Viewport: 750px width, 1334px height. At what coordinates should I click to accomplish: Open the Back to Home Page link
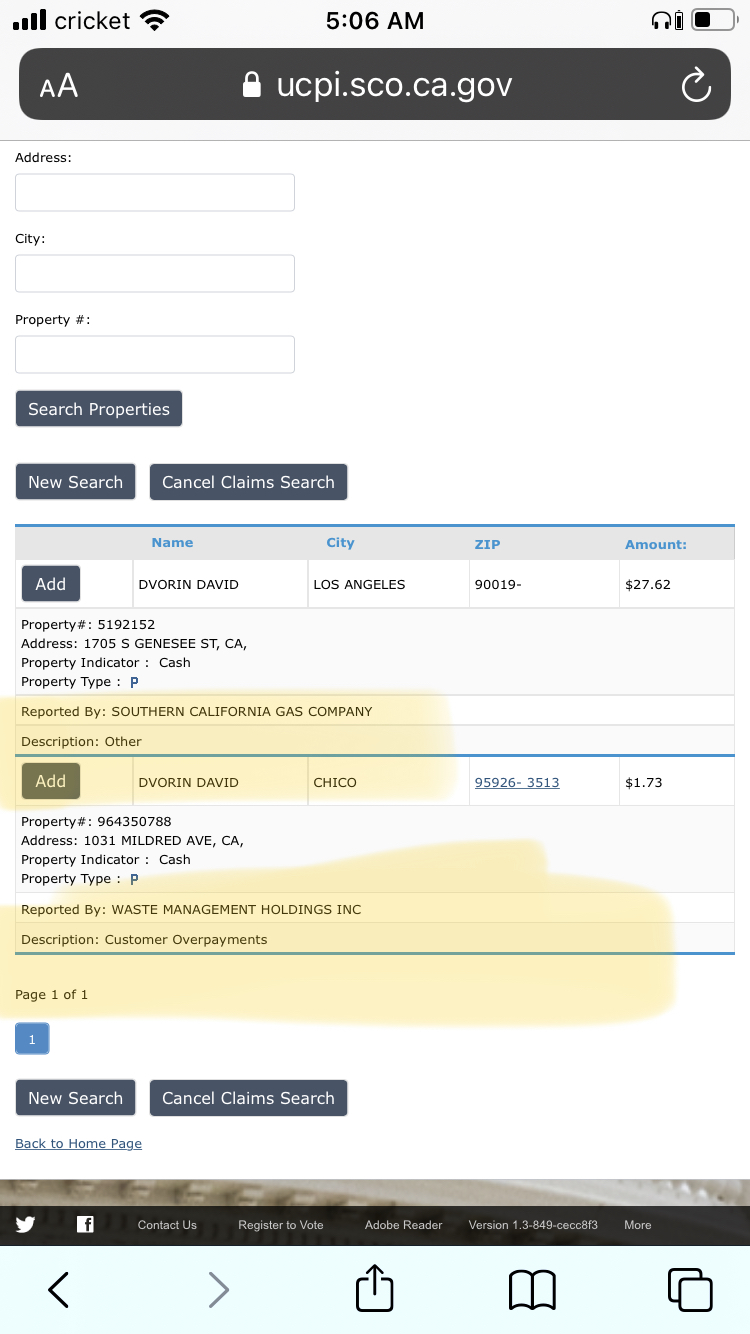point(78,1143)
